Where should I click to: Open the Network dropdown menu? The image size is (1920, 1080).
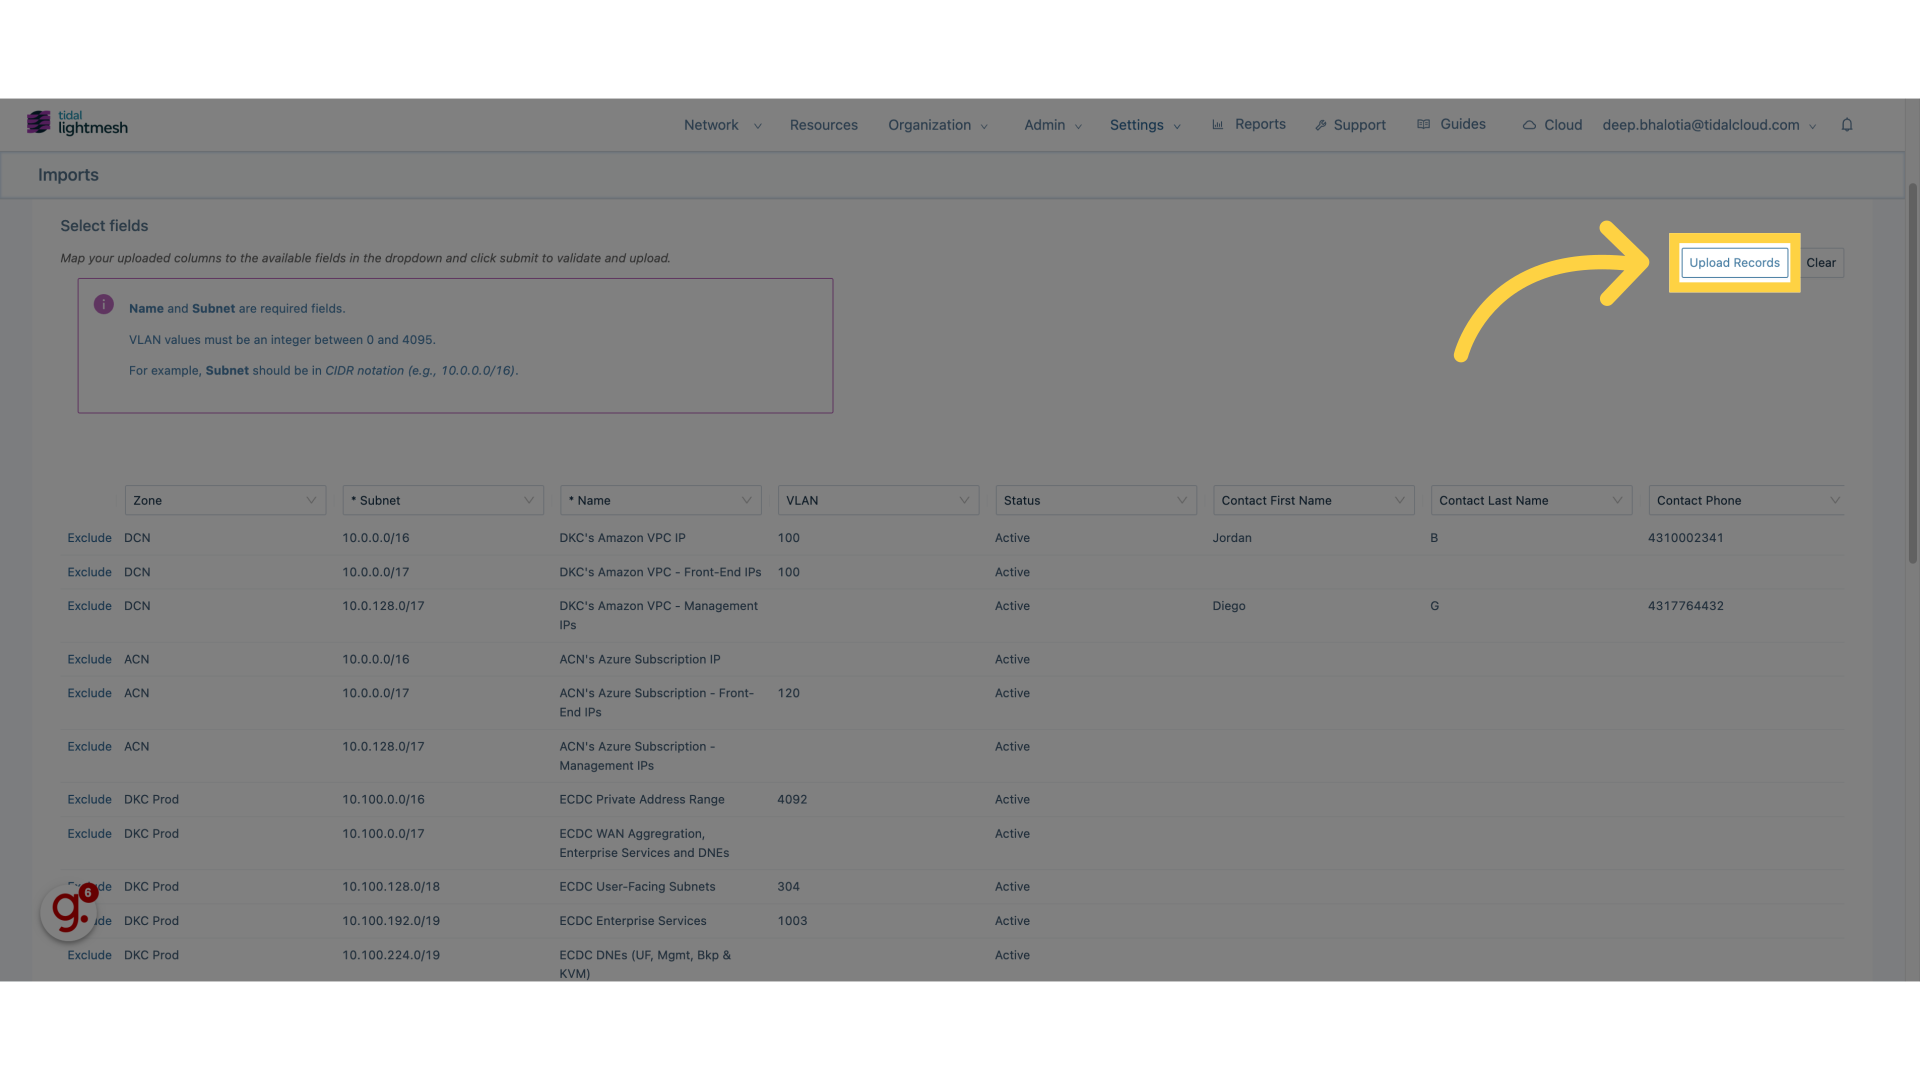point(720,125)
